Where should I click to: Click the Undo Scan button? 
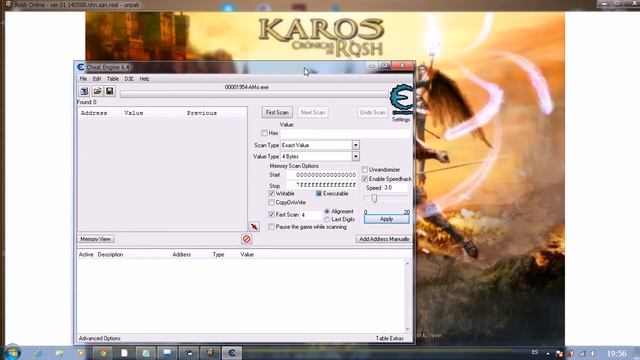(372, 113)
